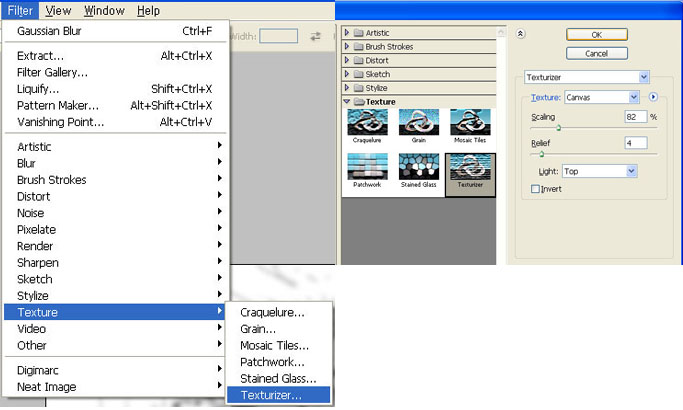Expand the Sketch gallery folder
The width and height of the screenshot is (683, 410).
click(347, 74)
